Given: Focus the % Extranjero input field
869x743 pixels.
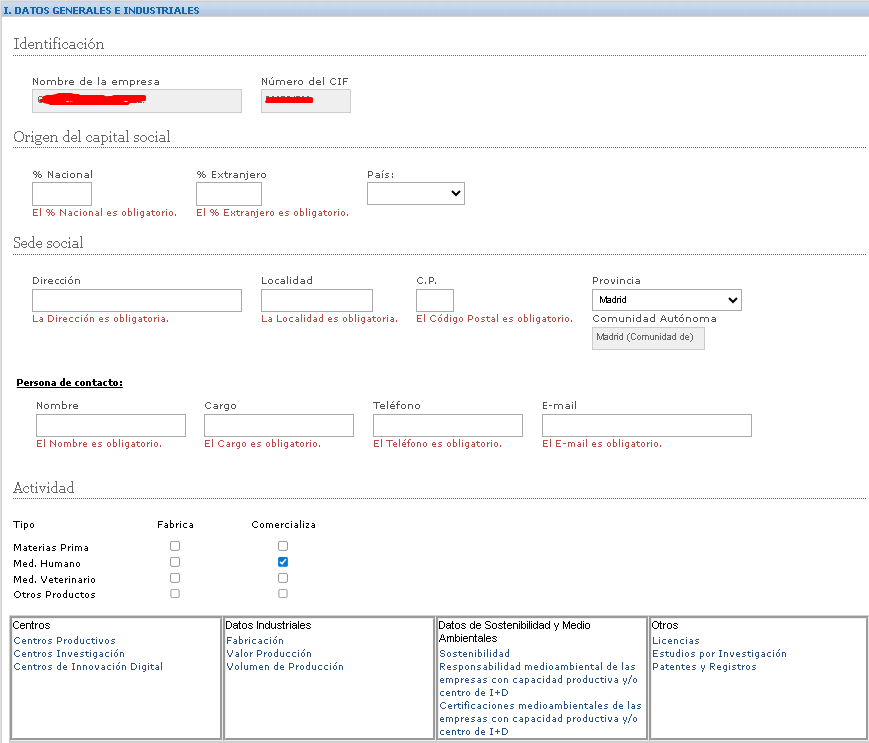Looking at the screenshot, I should pyautogui.click(x=228, y=194).
